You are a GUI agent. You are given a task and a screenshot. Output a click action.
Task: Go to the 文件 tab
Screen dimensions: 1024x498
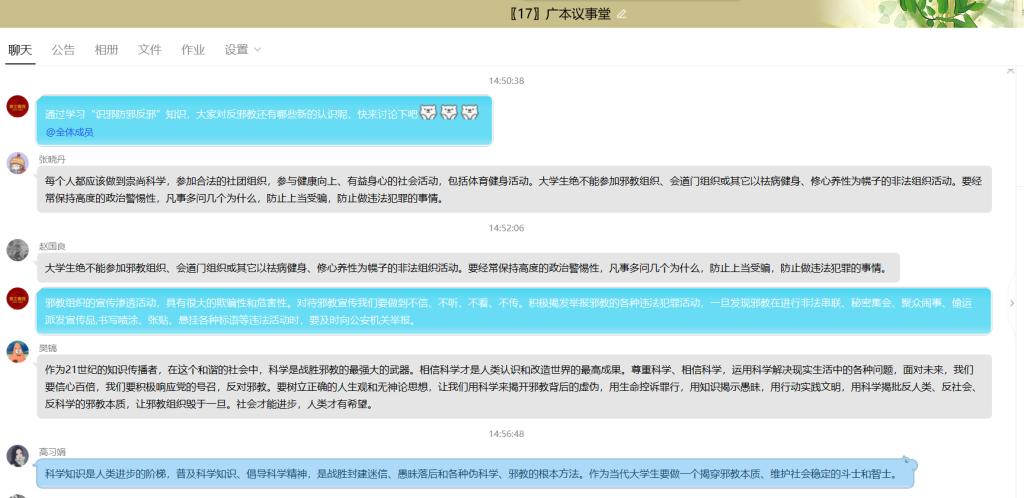coord(150,49)
